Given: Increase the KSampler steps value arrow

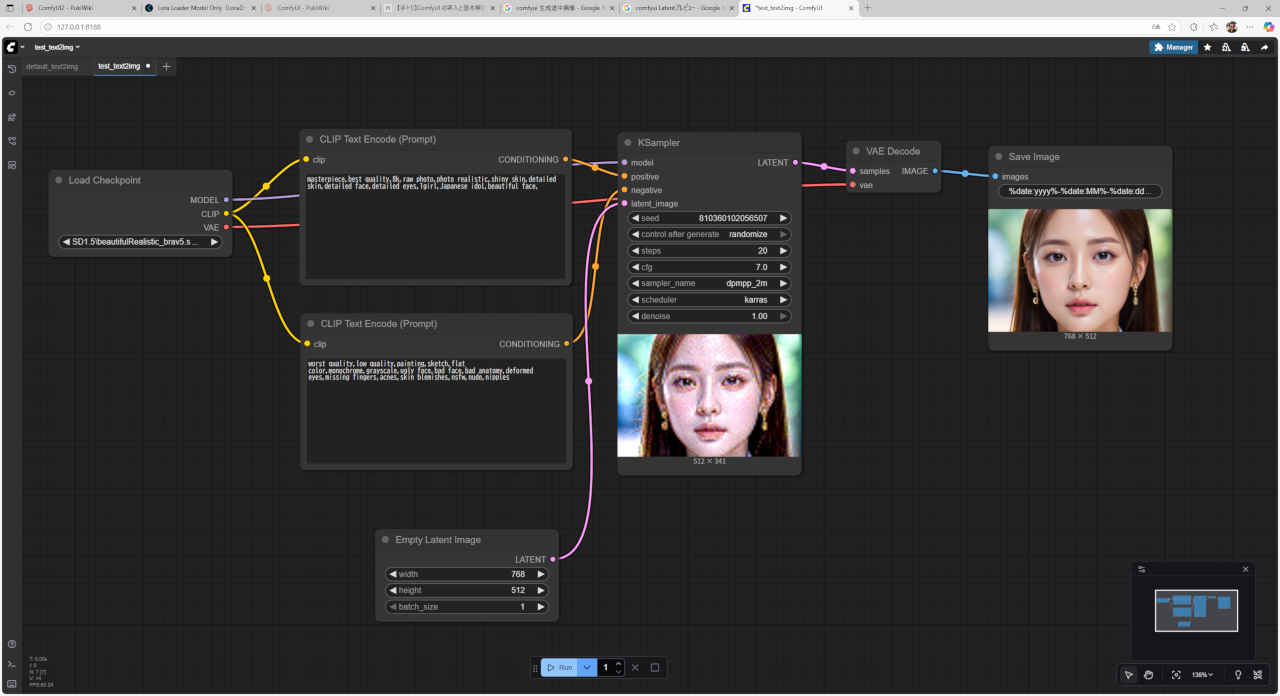Looking at the screenshot, I should (x=783, y=251).
